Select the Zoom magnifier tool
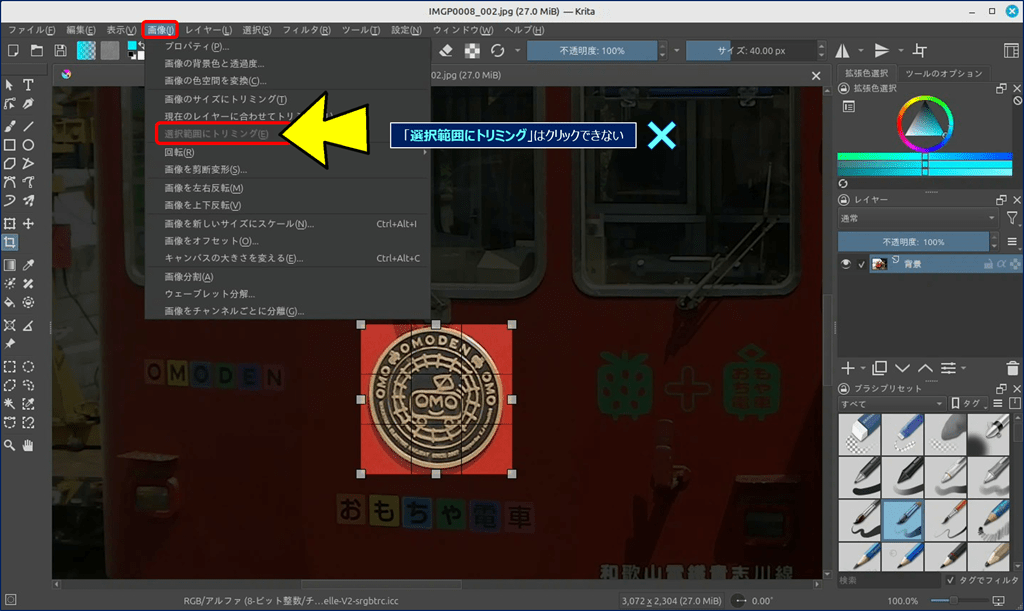Screen dimensions: 1024x611 tap(10, 445)
